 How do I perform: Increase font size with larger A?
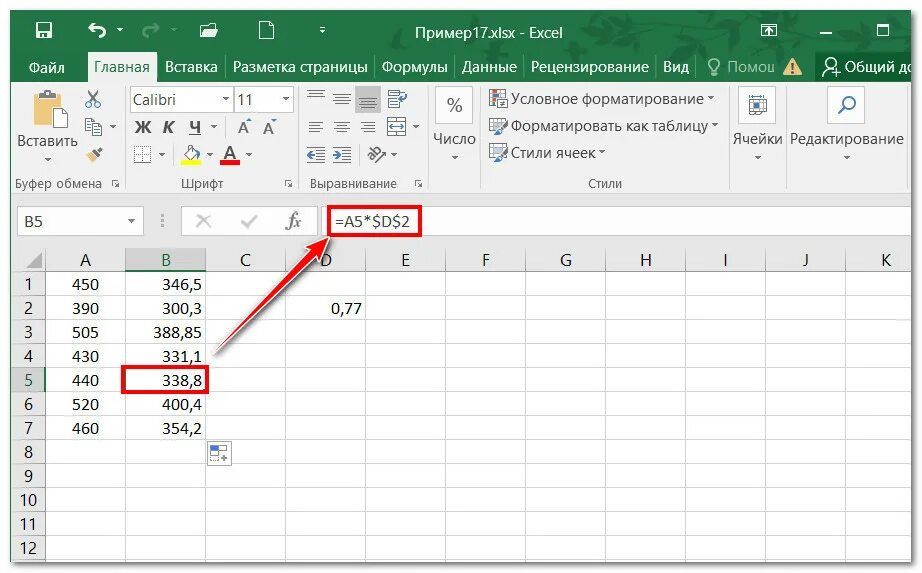pos(243,126)
